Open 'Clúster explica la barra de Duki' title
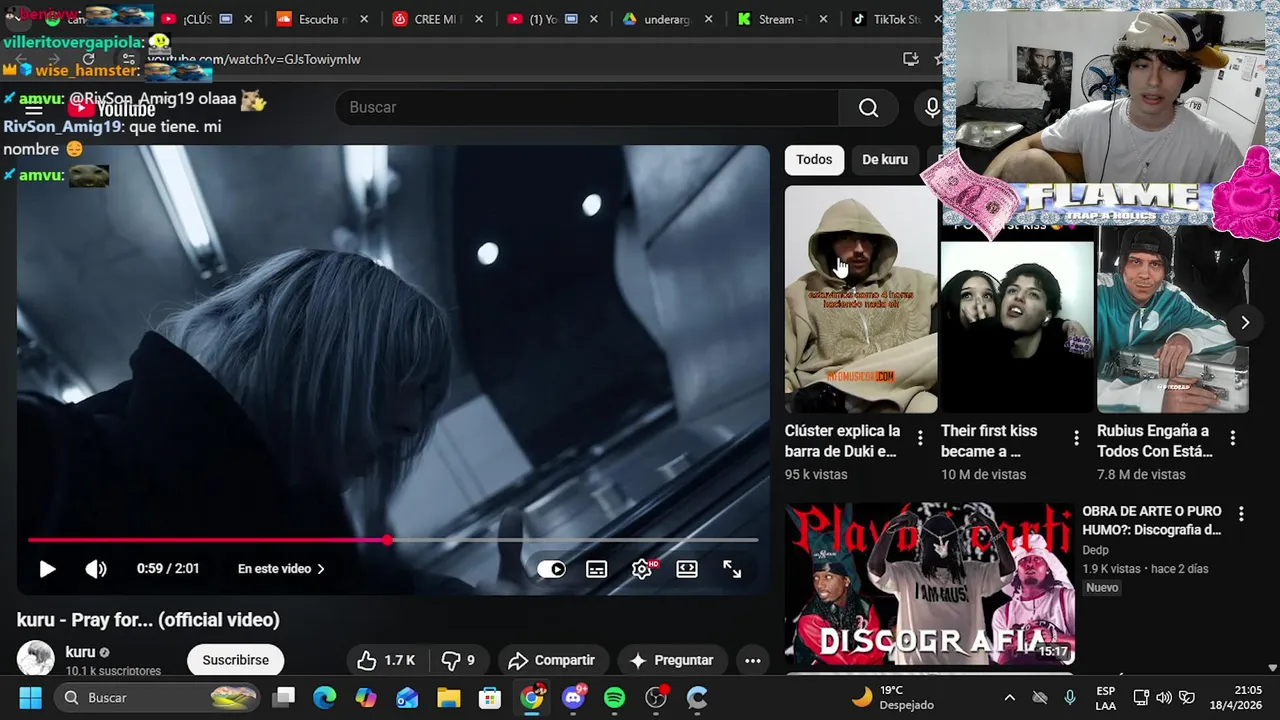The width and height of the screenshot is (1280, 720). 842,441
